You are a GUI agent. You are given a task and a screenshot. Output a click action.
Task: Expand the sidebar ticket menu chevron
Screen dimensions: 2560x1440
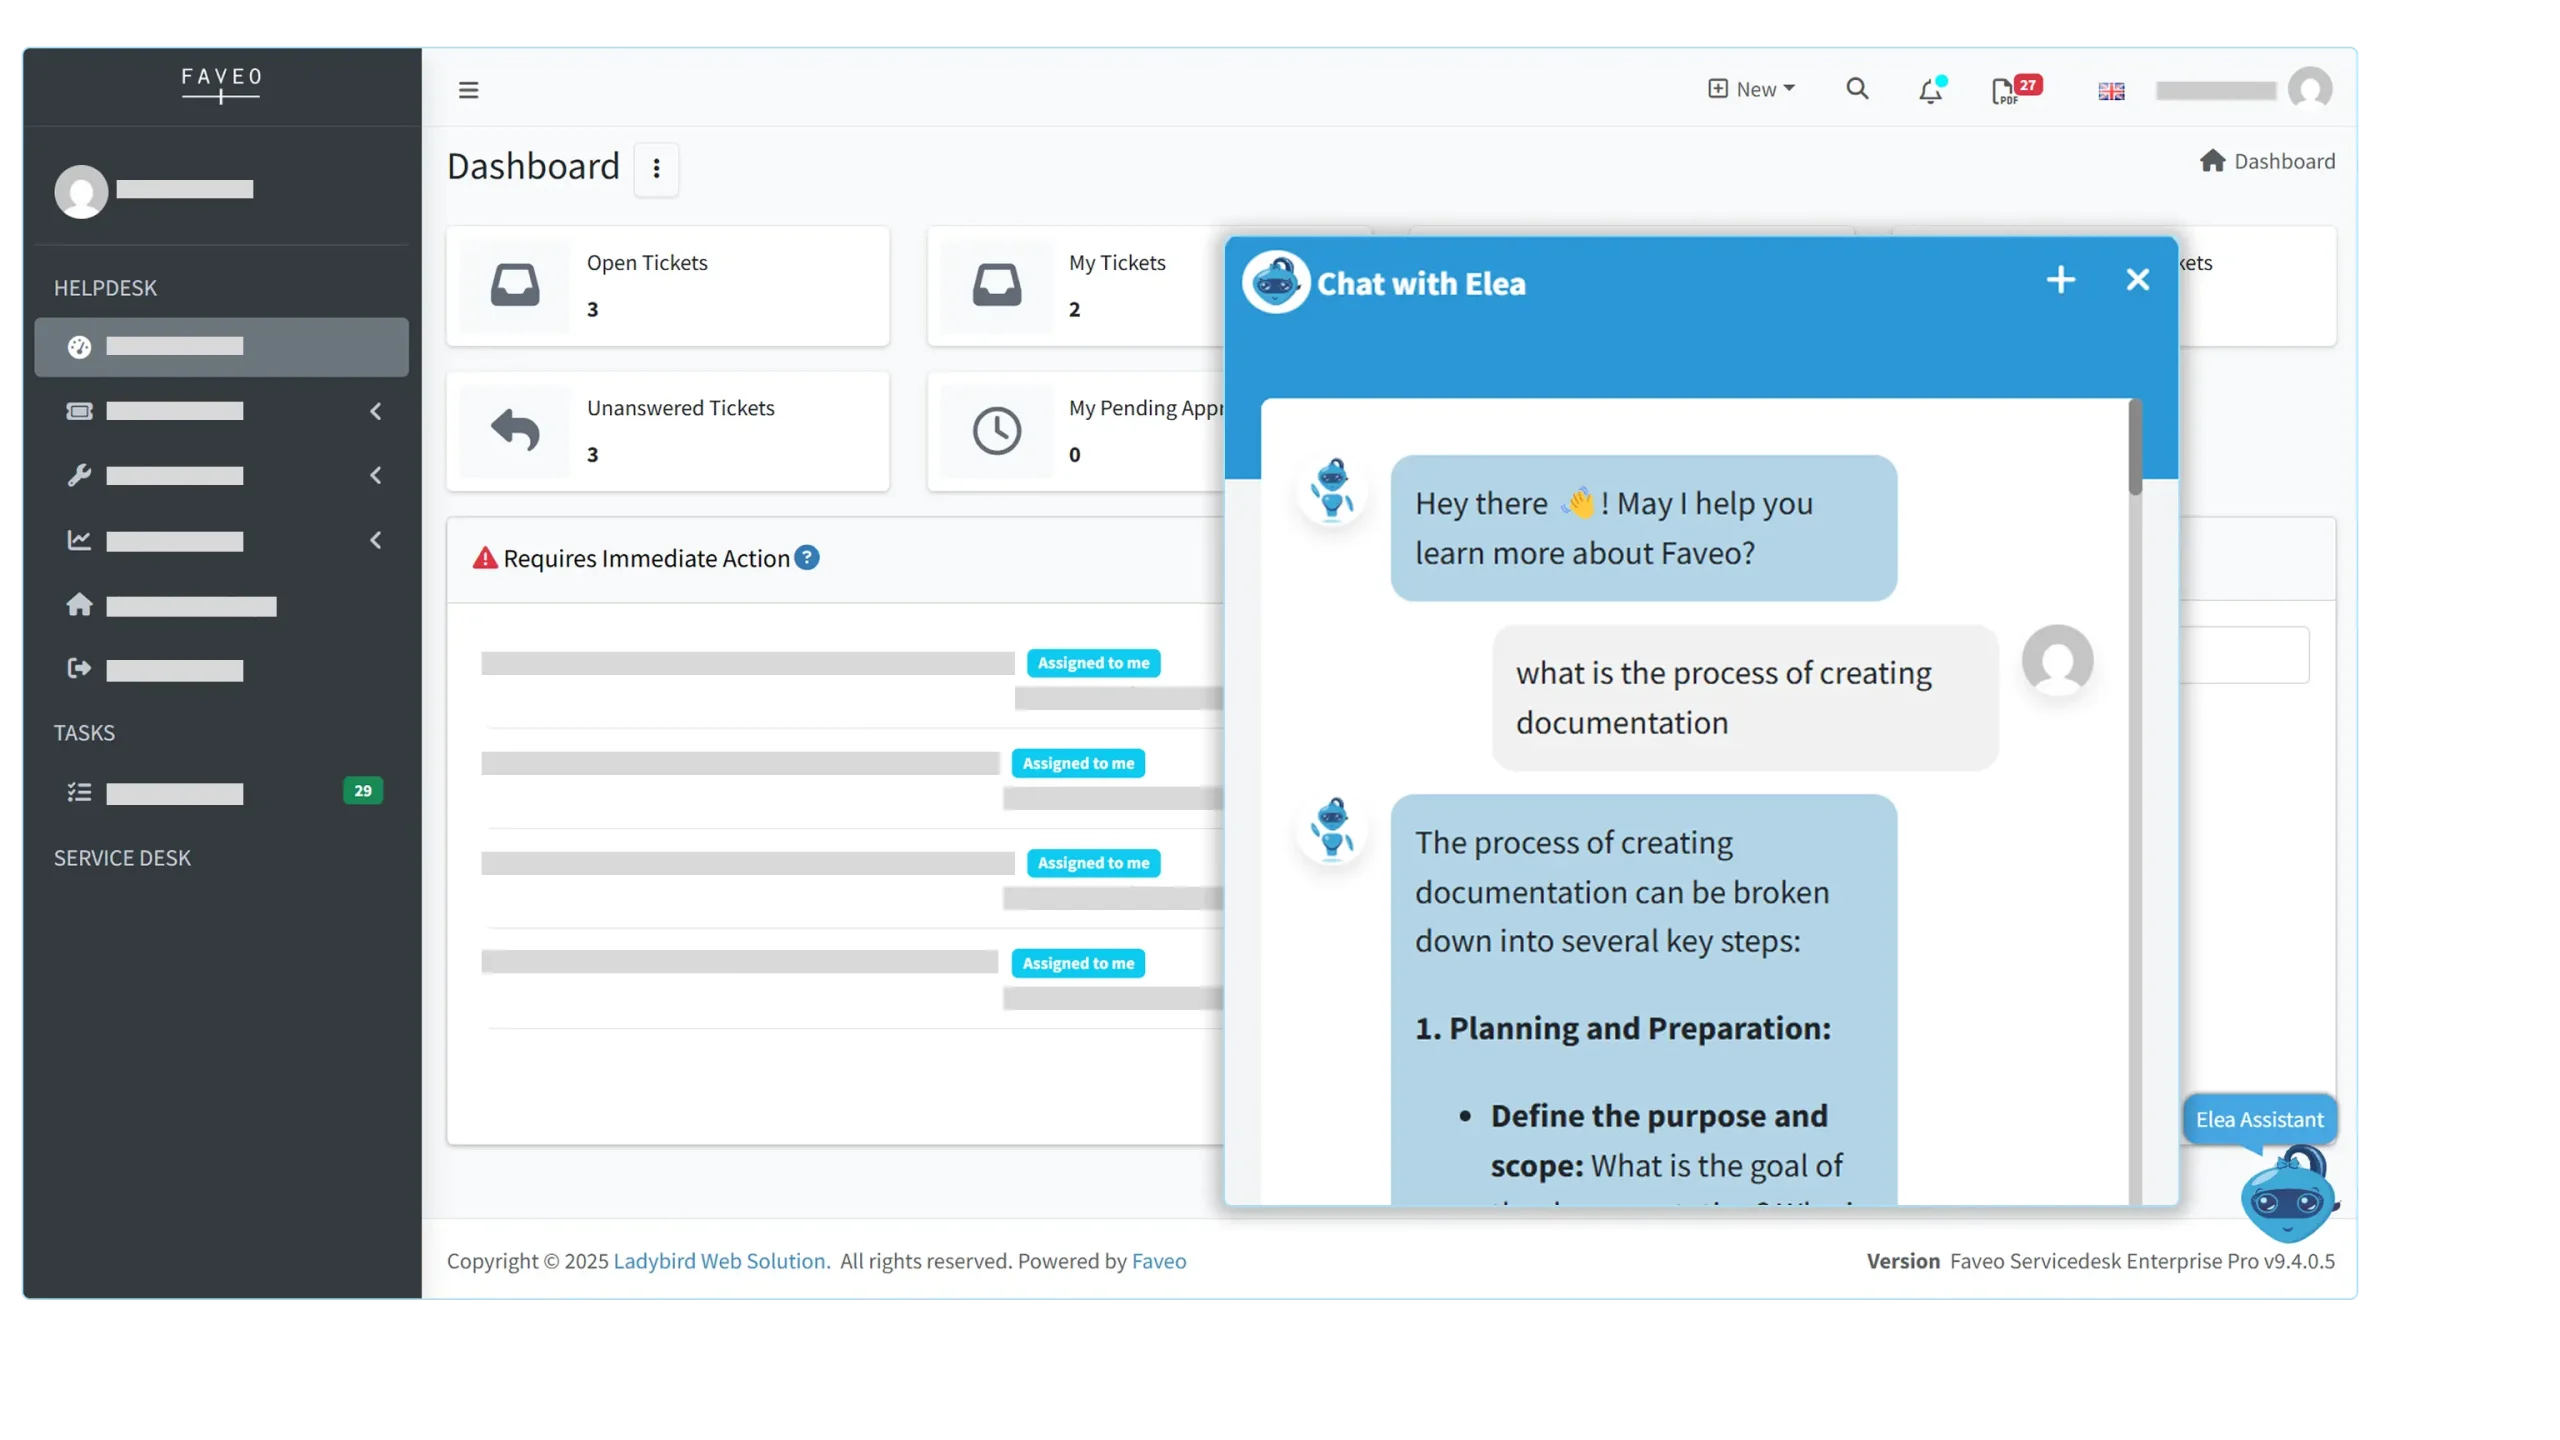tap(376, 411)
